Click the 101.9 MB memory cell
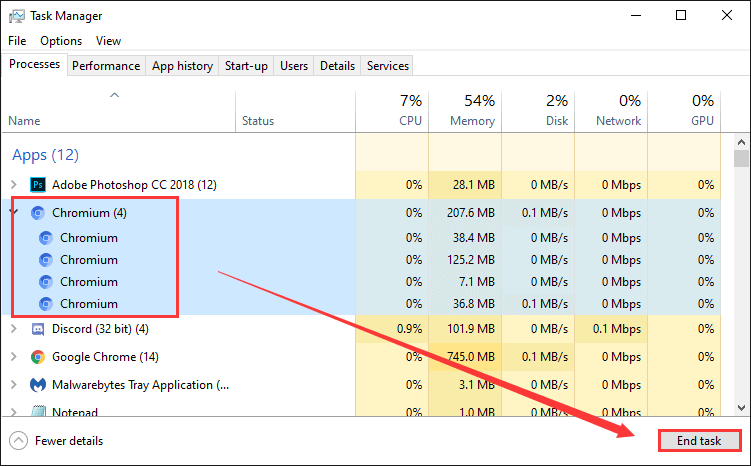The height and width of the screenshot is (466, 751). pyautogui.click(x=465, y=329)
